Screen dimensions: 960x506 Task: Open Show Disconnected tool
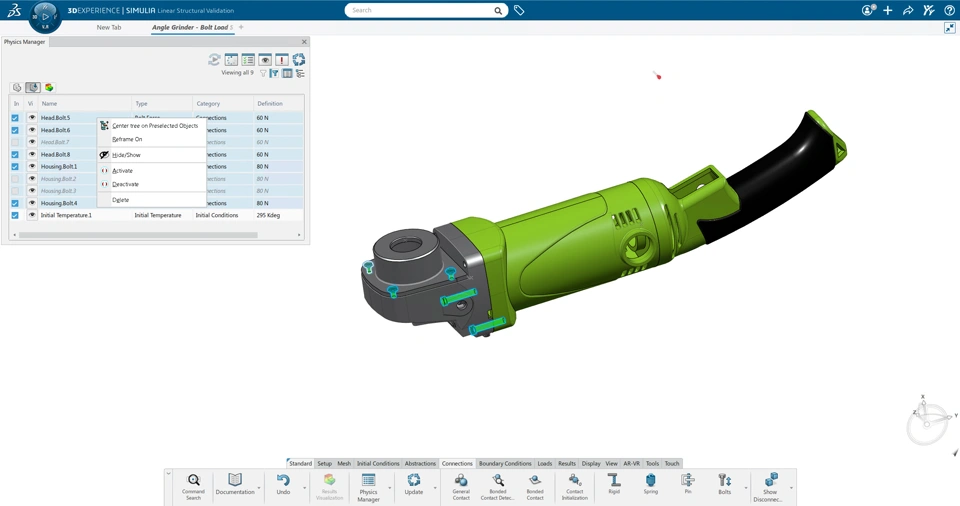coord(770,487)
